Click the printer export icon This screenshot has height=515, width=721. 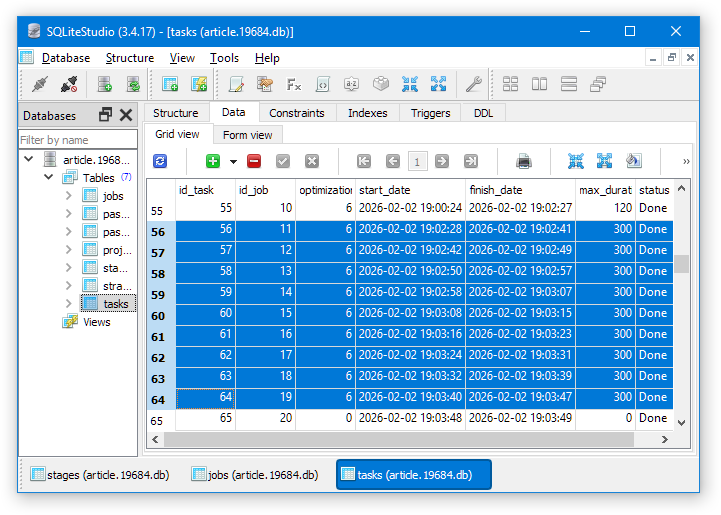(x=523, y=161)
